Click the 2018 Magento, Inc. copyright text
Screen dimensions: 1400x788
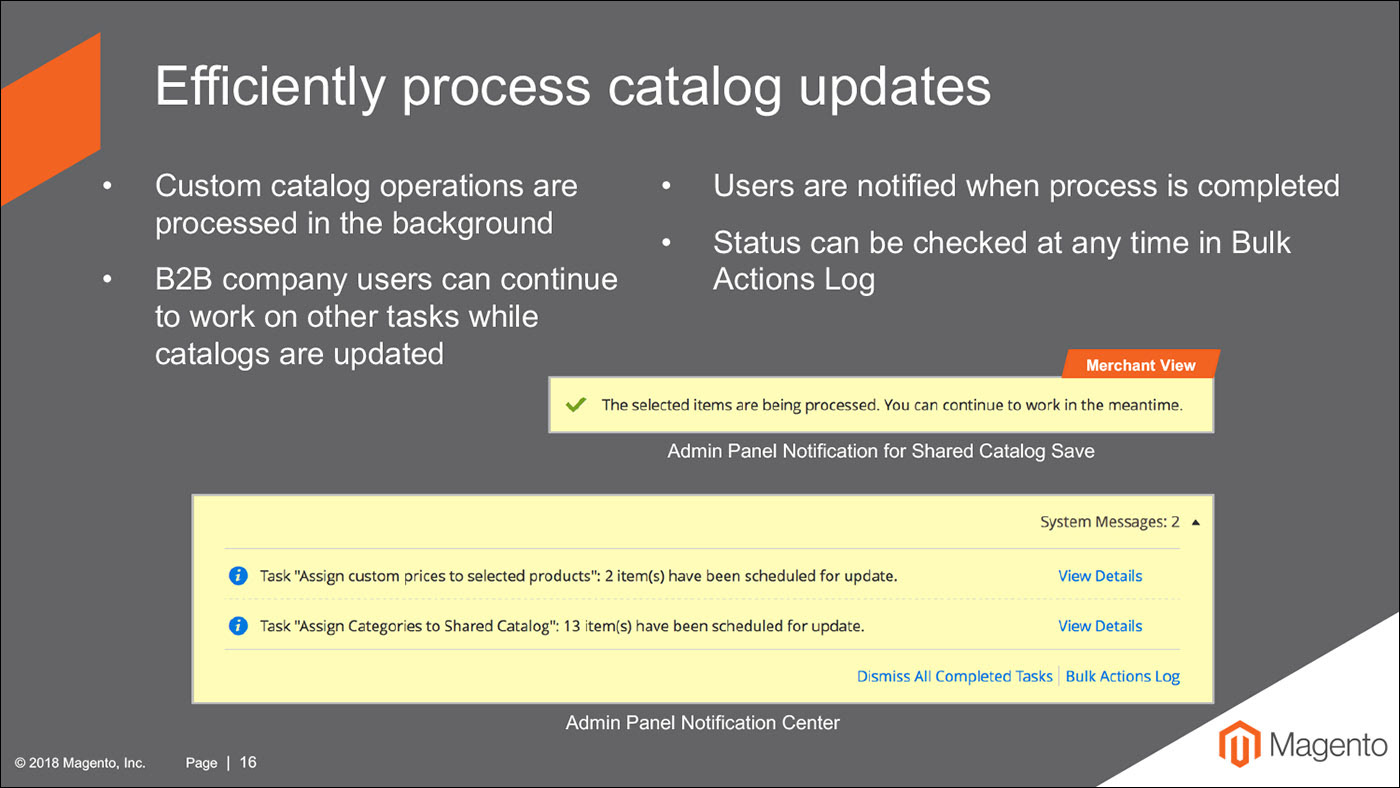point(80,763)
